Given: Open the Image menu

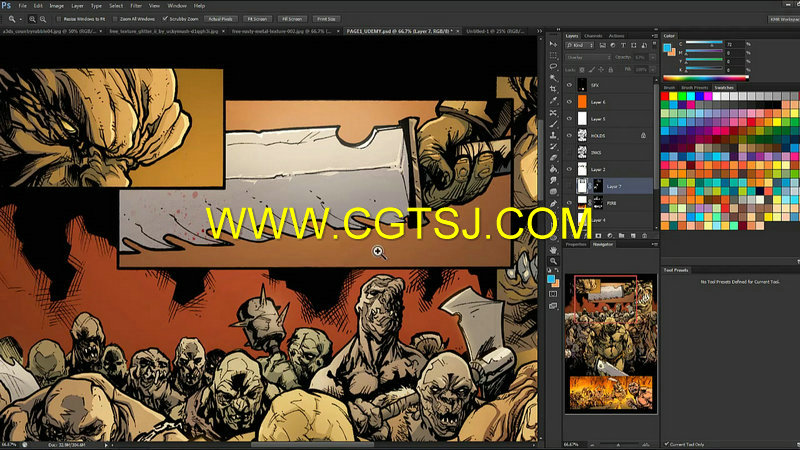Looking at the screenshot, I should (56, 6).
